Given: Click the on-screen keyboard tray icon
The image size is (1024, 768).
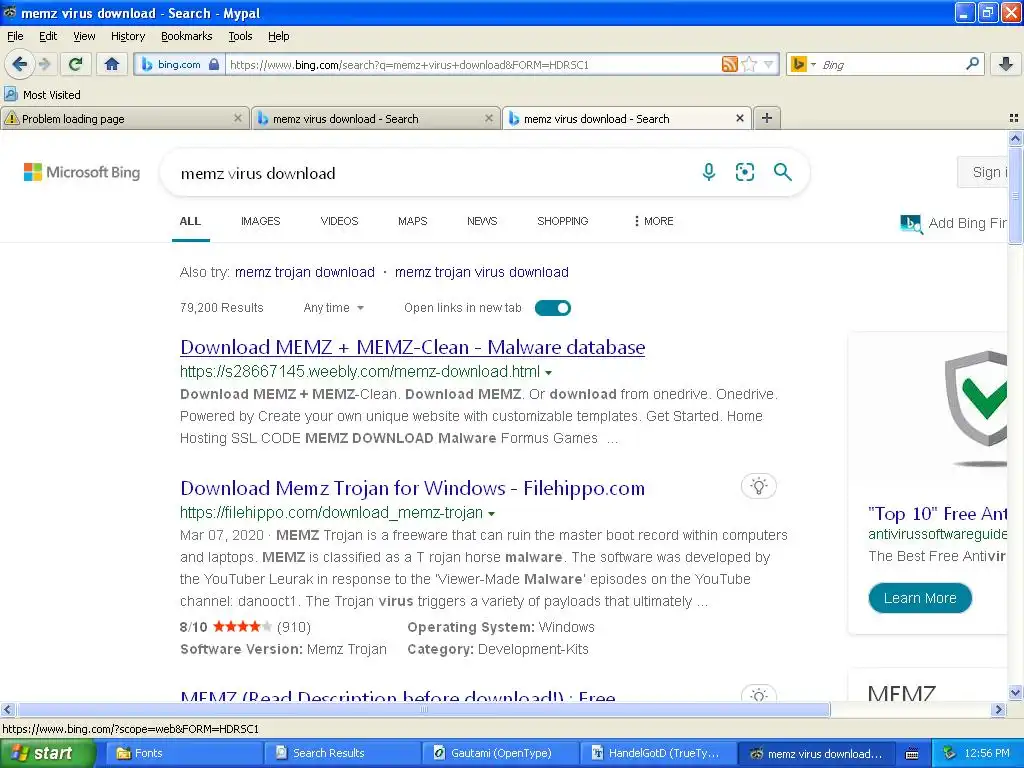Looking at the screenshot, I should coord(912,754).
